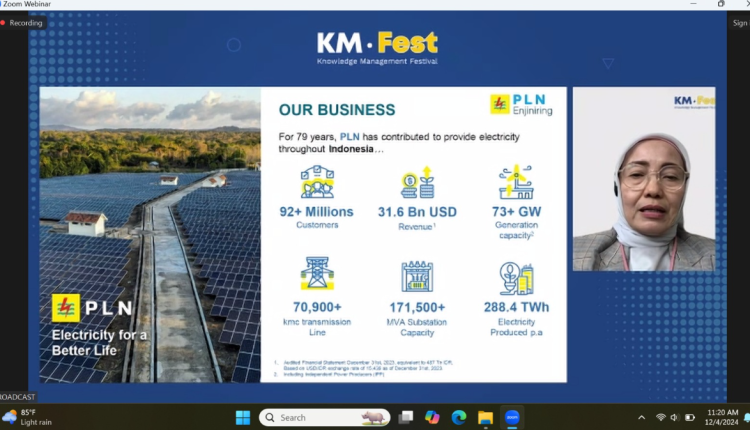Click the taskbar Search box
The height and width of the screenshot is (430, 750).
(324, 418)
